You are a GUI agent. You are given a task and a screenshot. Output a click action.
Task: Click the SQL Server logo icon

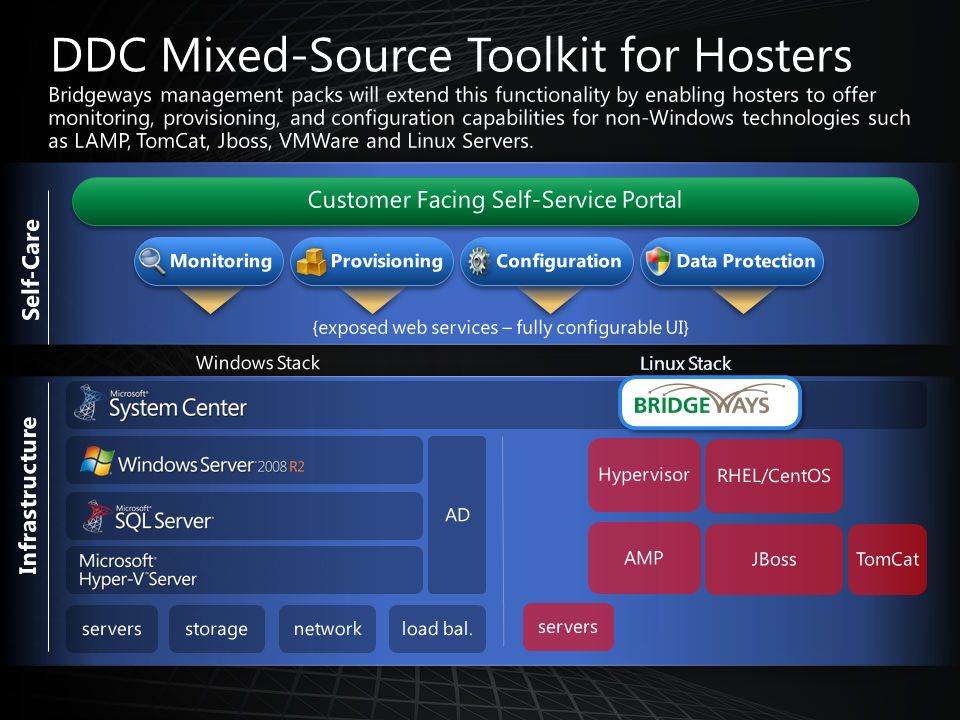[97, 516]
